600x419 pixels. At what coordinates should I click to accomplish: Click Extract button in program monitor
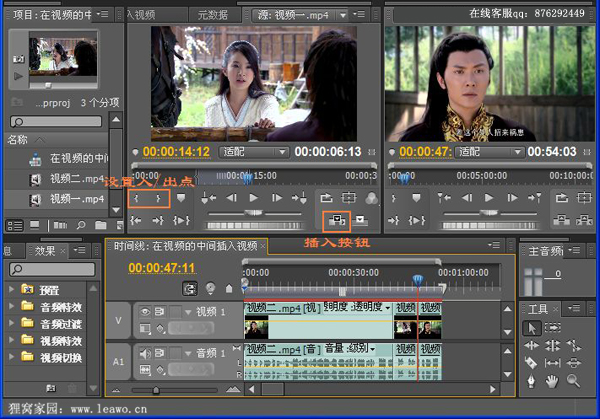click(x=584, y=220)
